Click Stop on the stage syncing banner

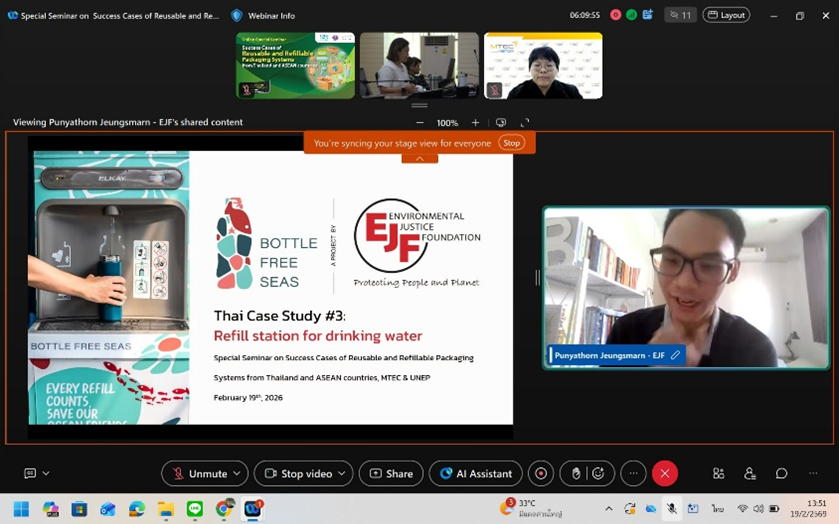512,143
